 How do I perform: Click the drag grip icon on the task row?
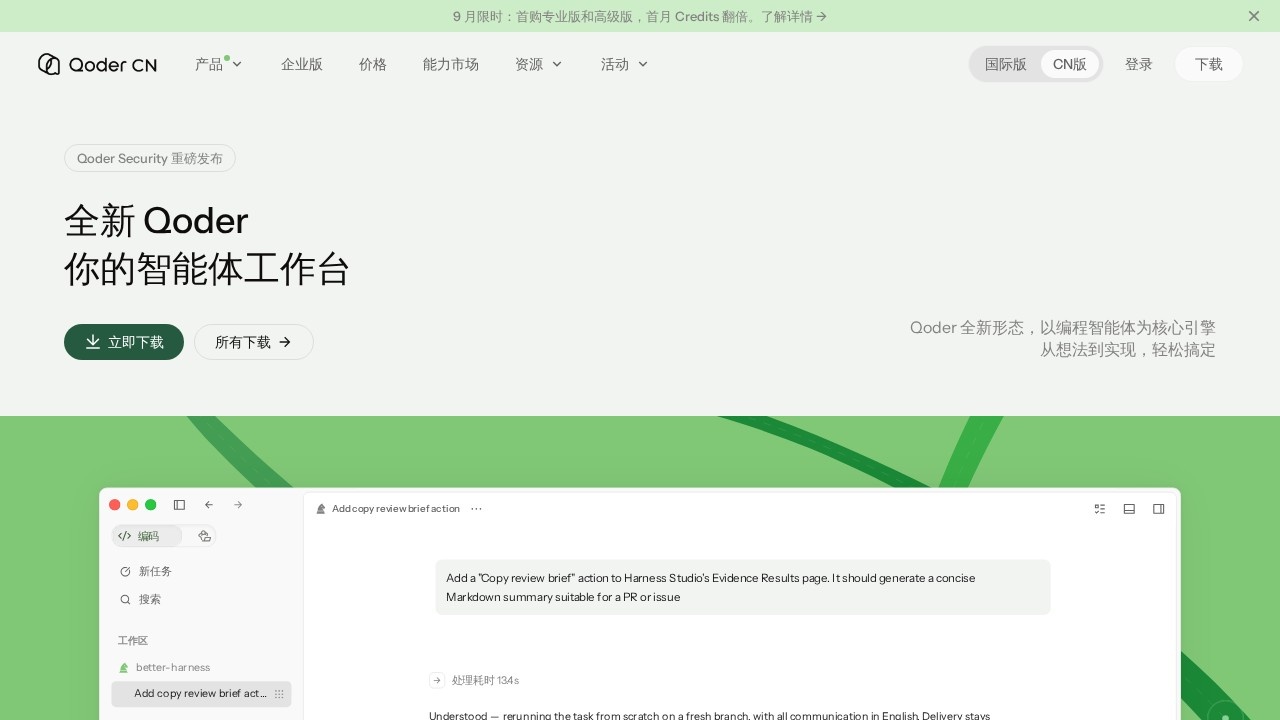(x=279, y=694)
